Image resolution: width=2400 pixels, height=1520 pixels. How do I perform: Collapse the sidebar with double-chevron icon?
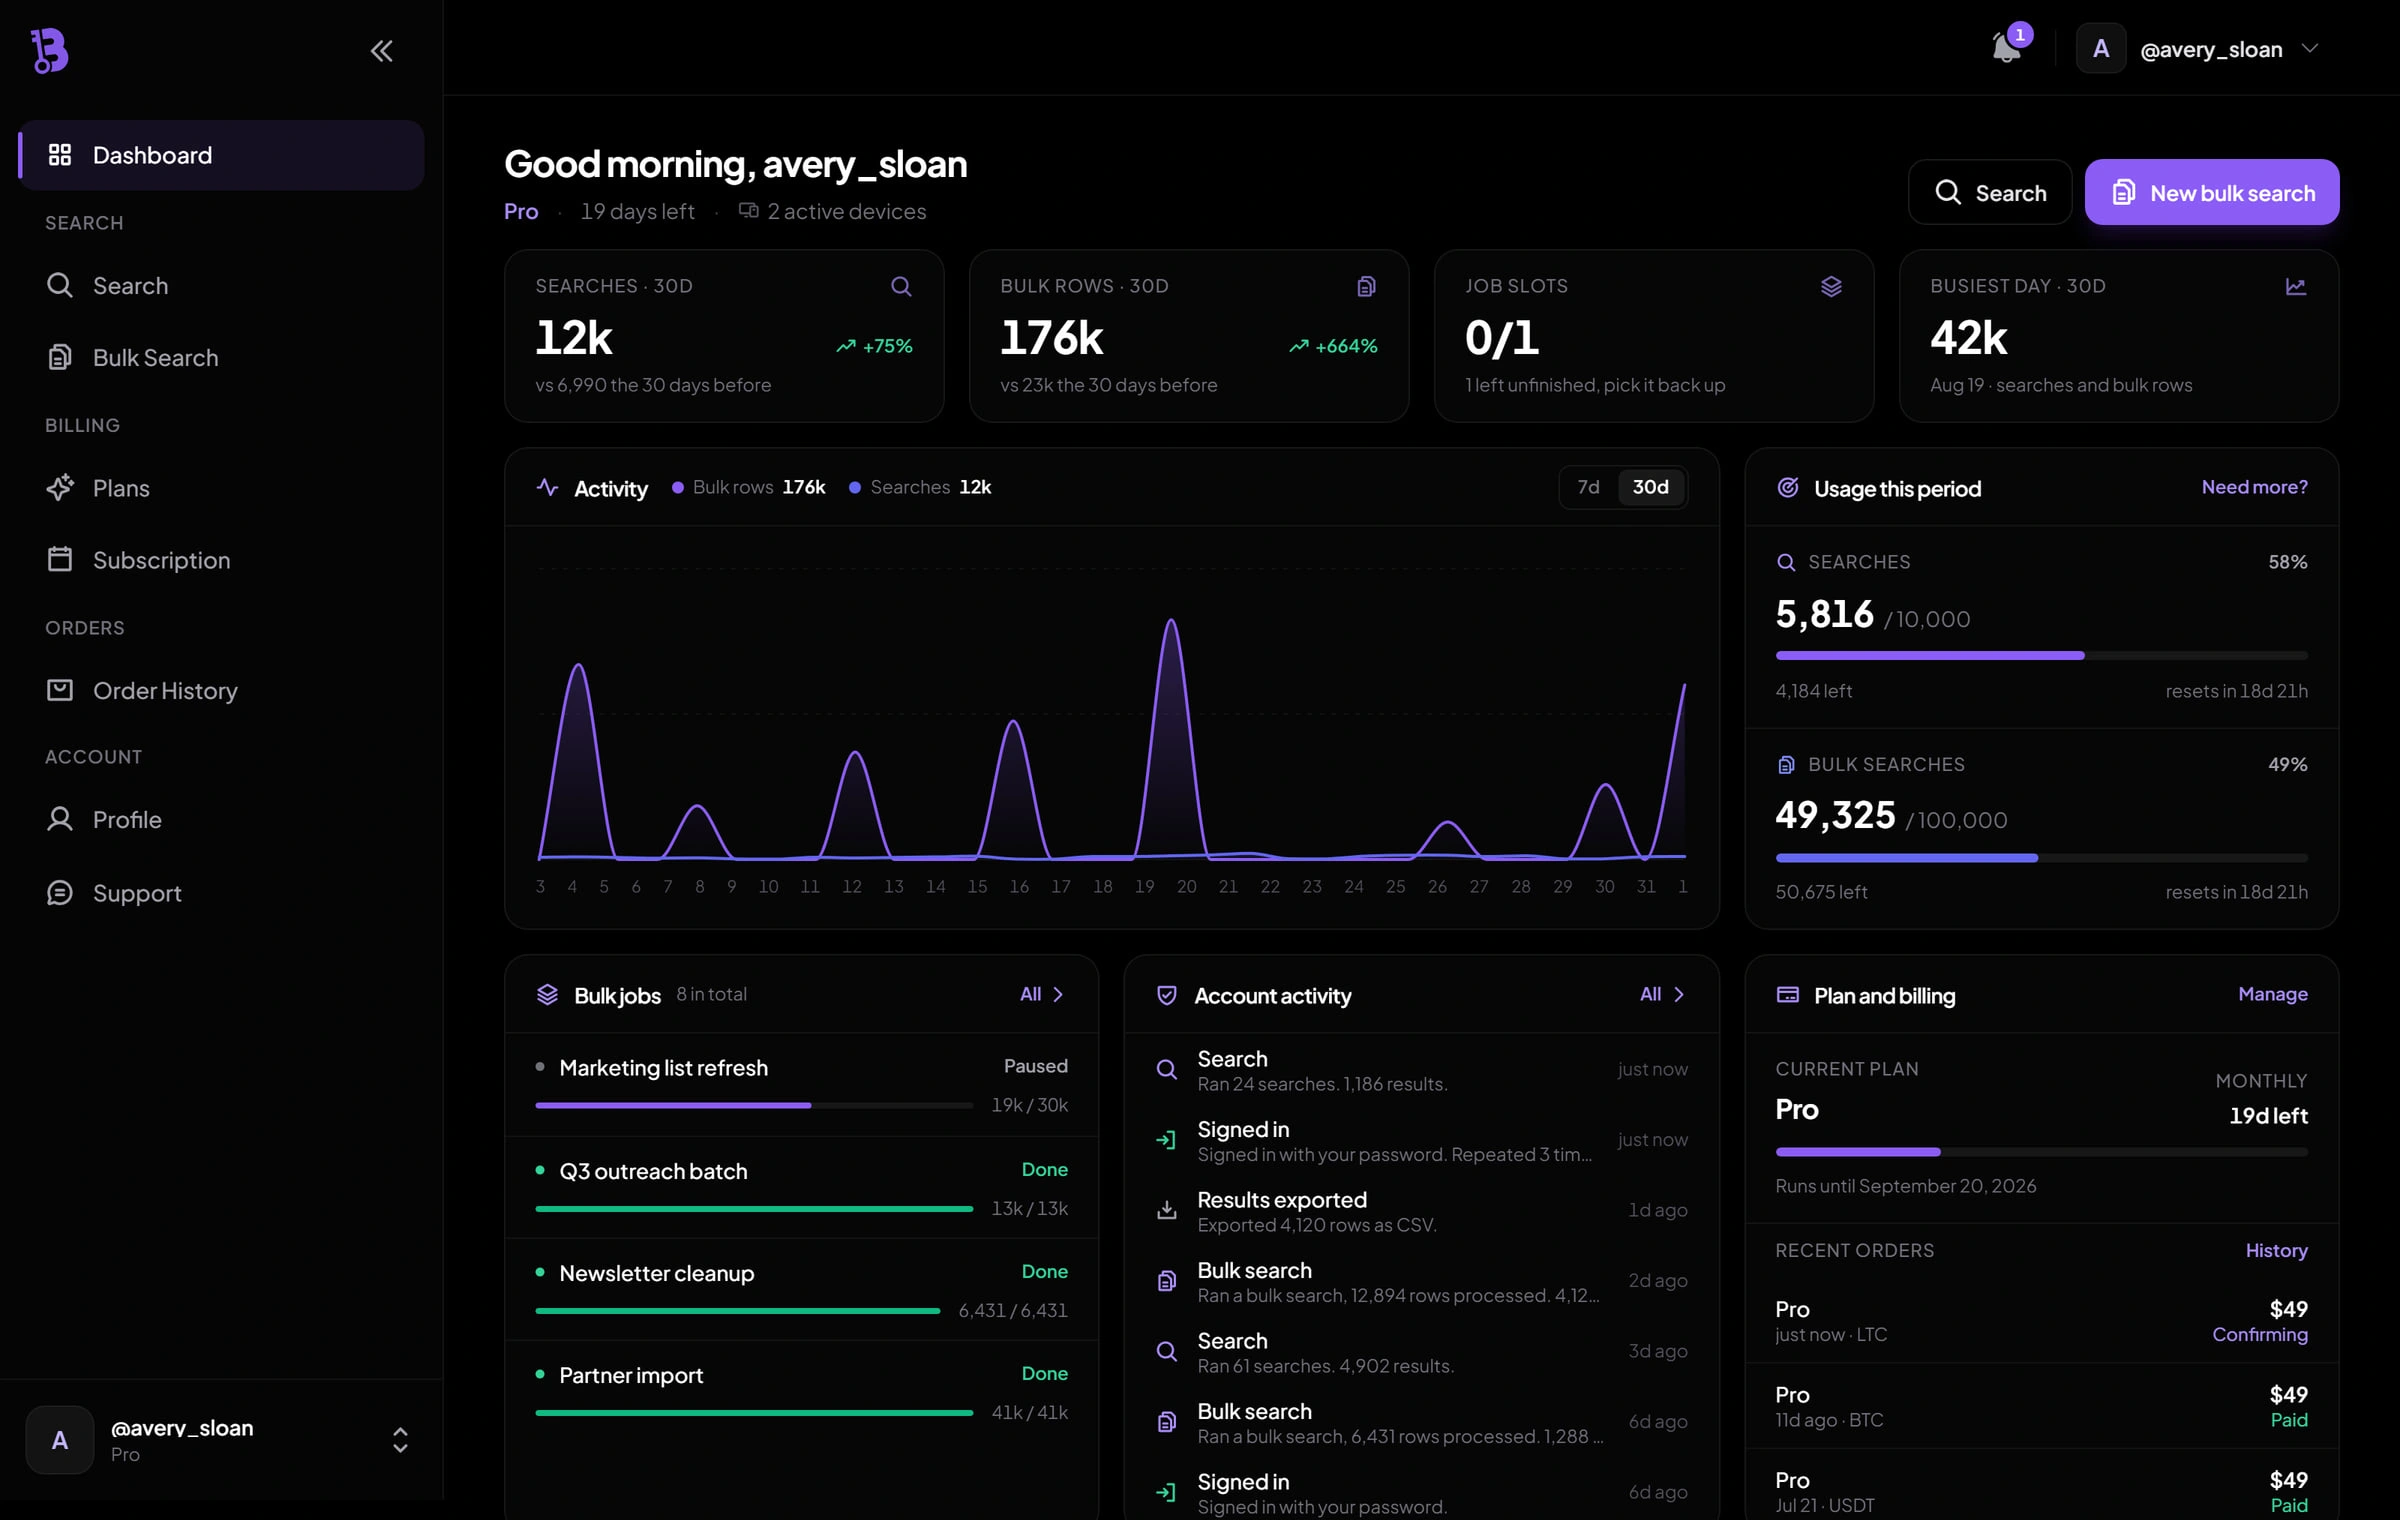tap(381, 50)
